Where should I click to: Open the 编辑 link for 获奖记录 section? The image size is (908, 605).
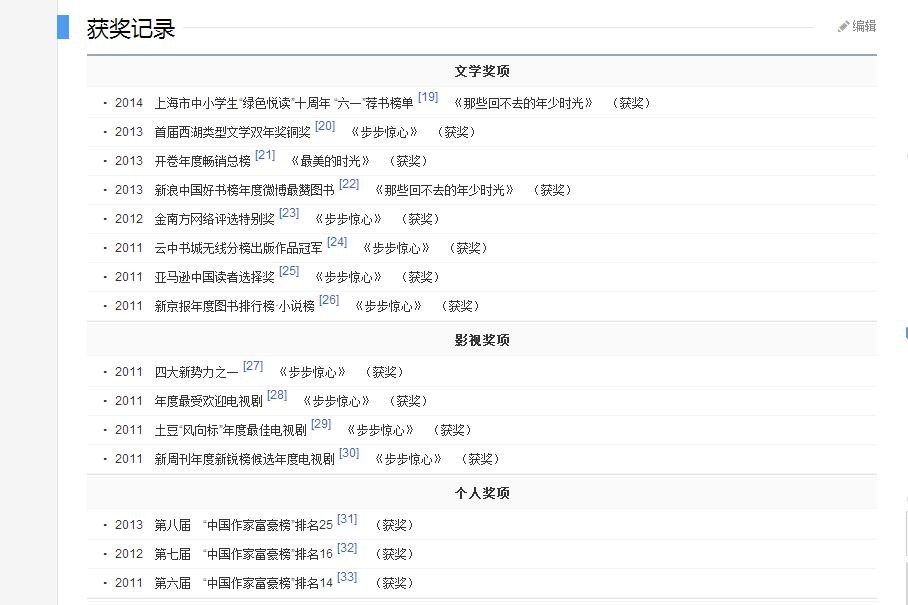point(864,27)
